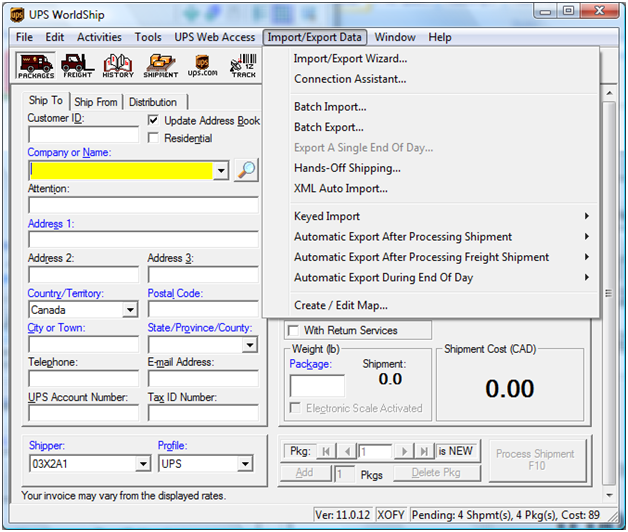The width and height of the screenshot is (628, 532).
Task: Click the yellow Company or Name field
Action: point(120,171)
